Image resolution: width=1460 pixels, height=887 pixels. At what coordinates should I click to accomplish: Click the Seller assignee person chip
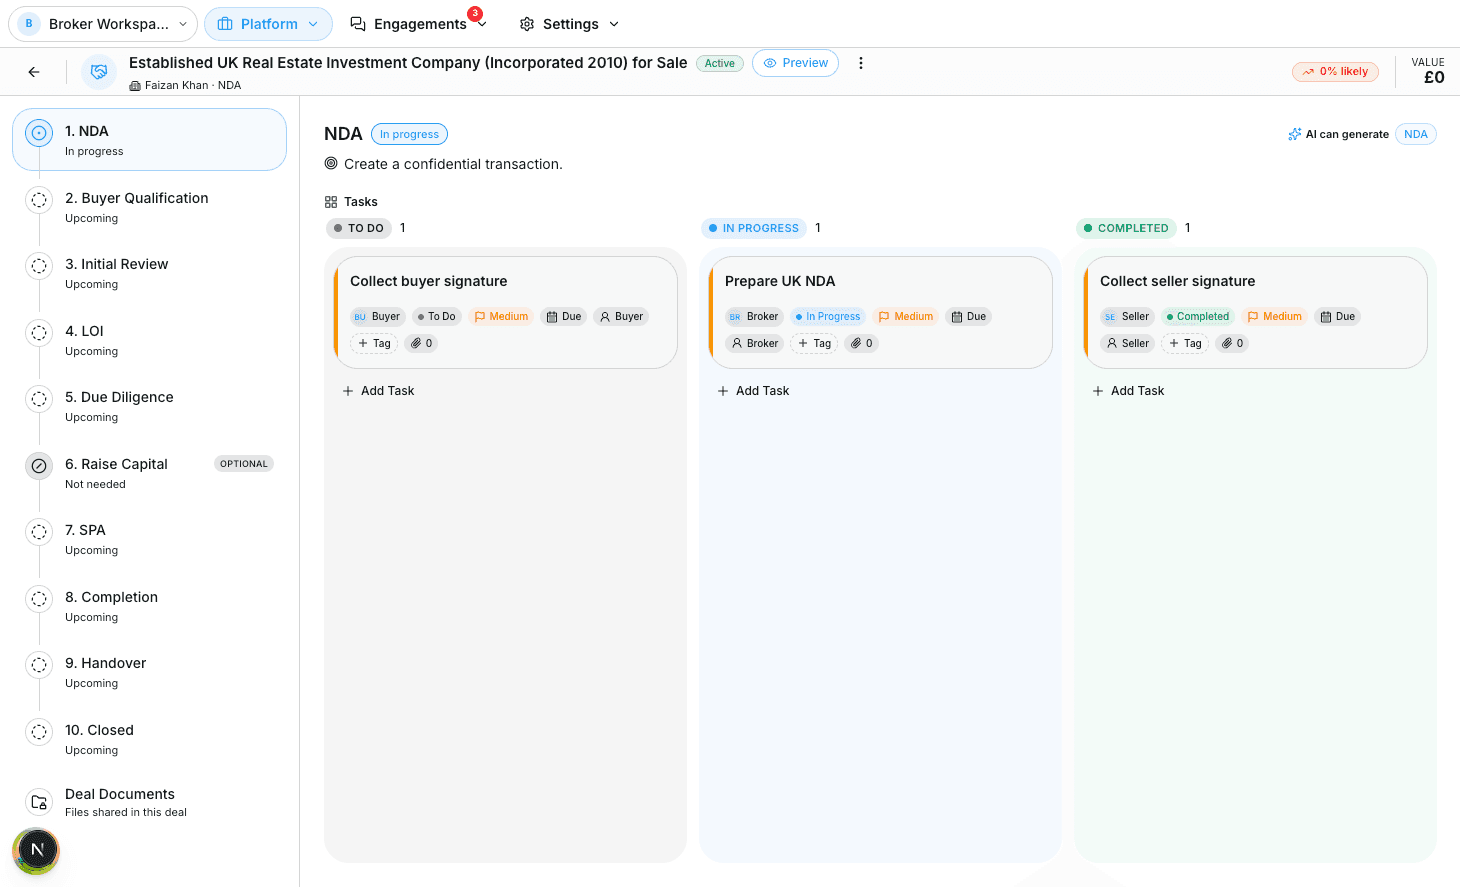click(x=1128, y=343)
